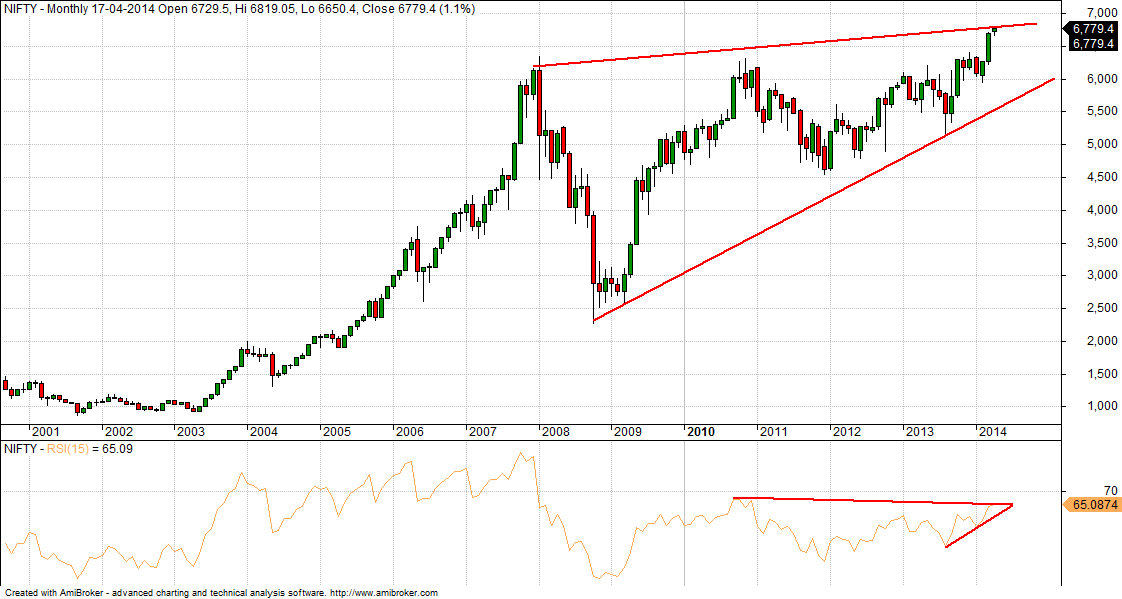1122x599 pixels.
Task: Select the orange 65.0874 RSI value tag
Action: coord(1092,506)
